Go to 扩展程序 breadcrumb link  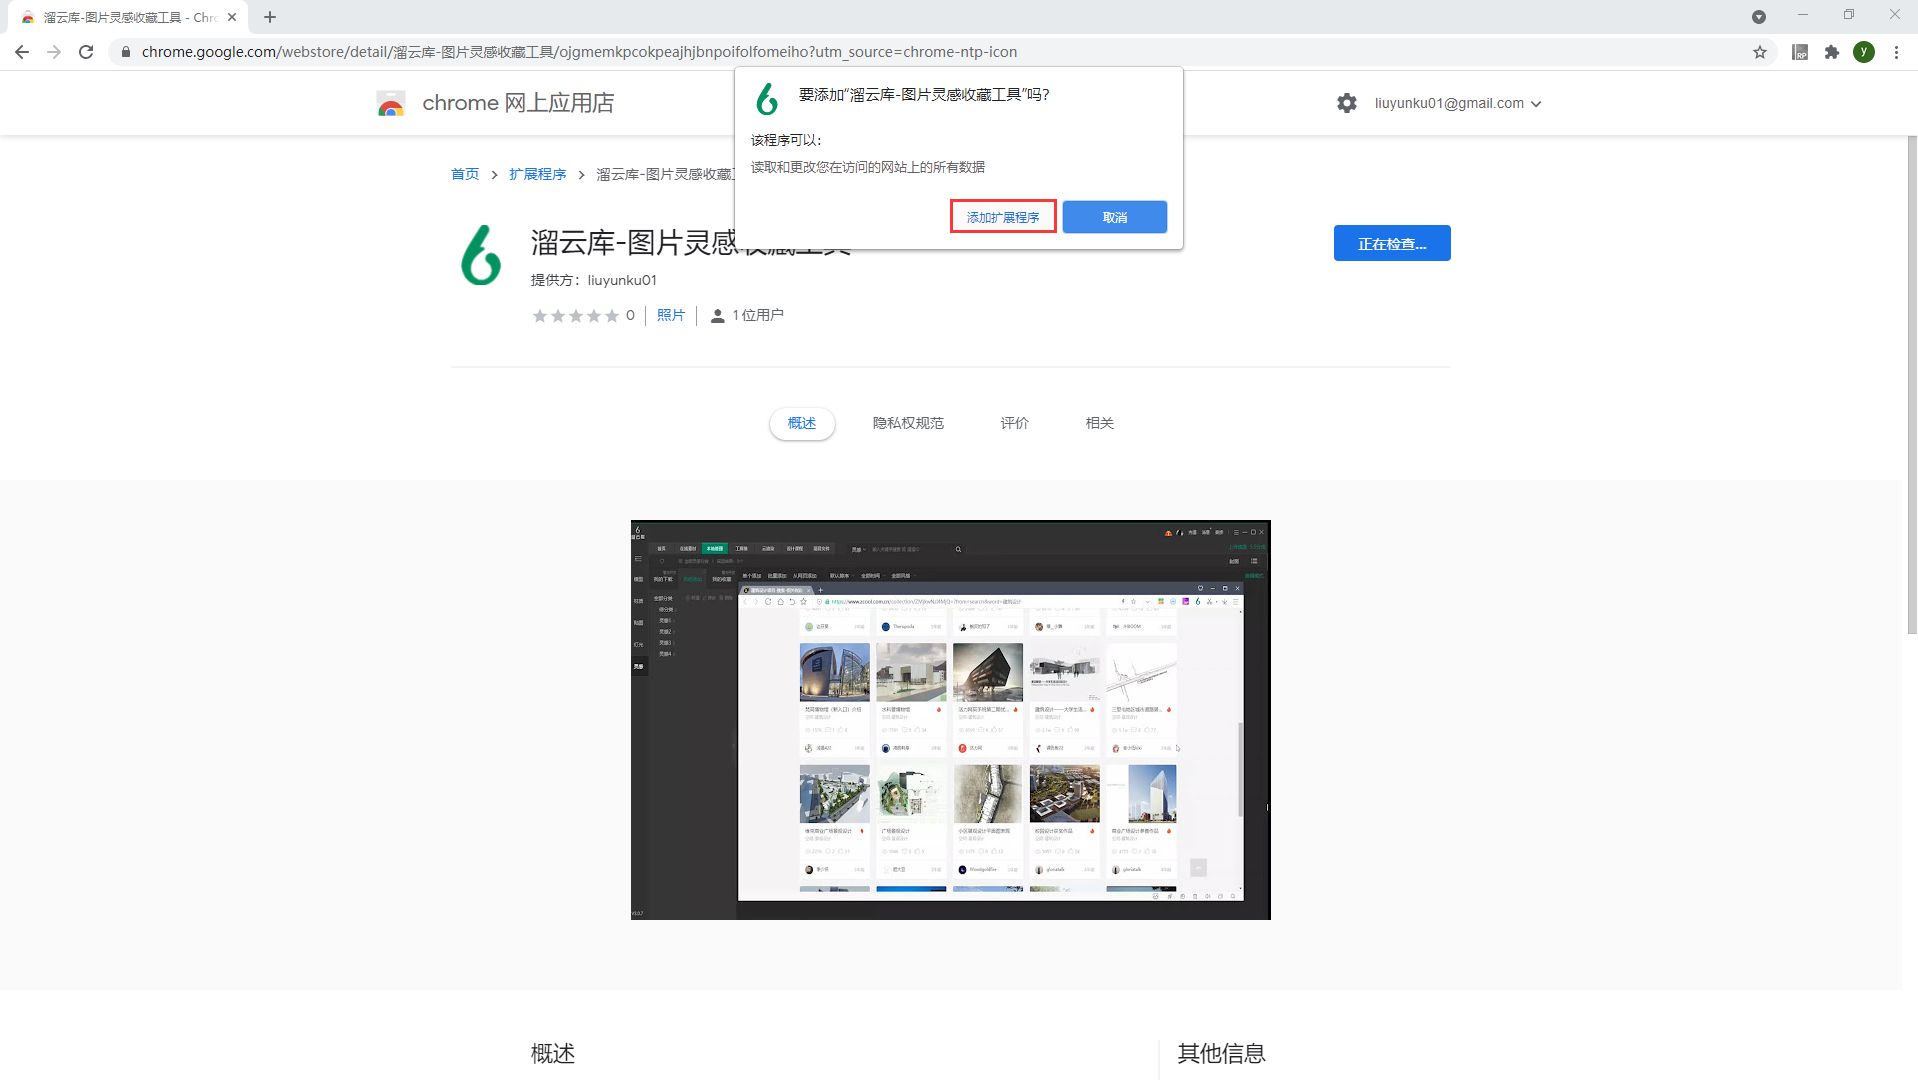coord(538,174)
